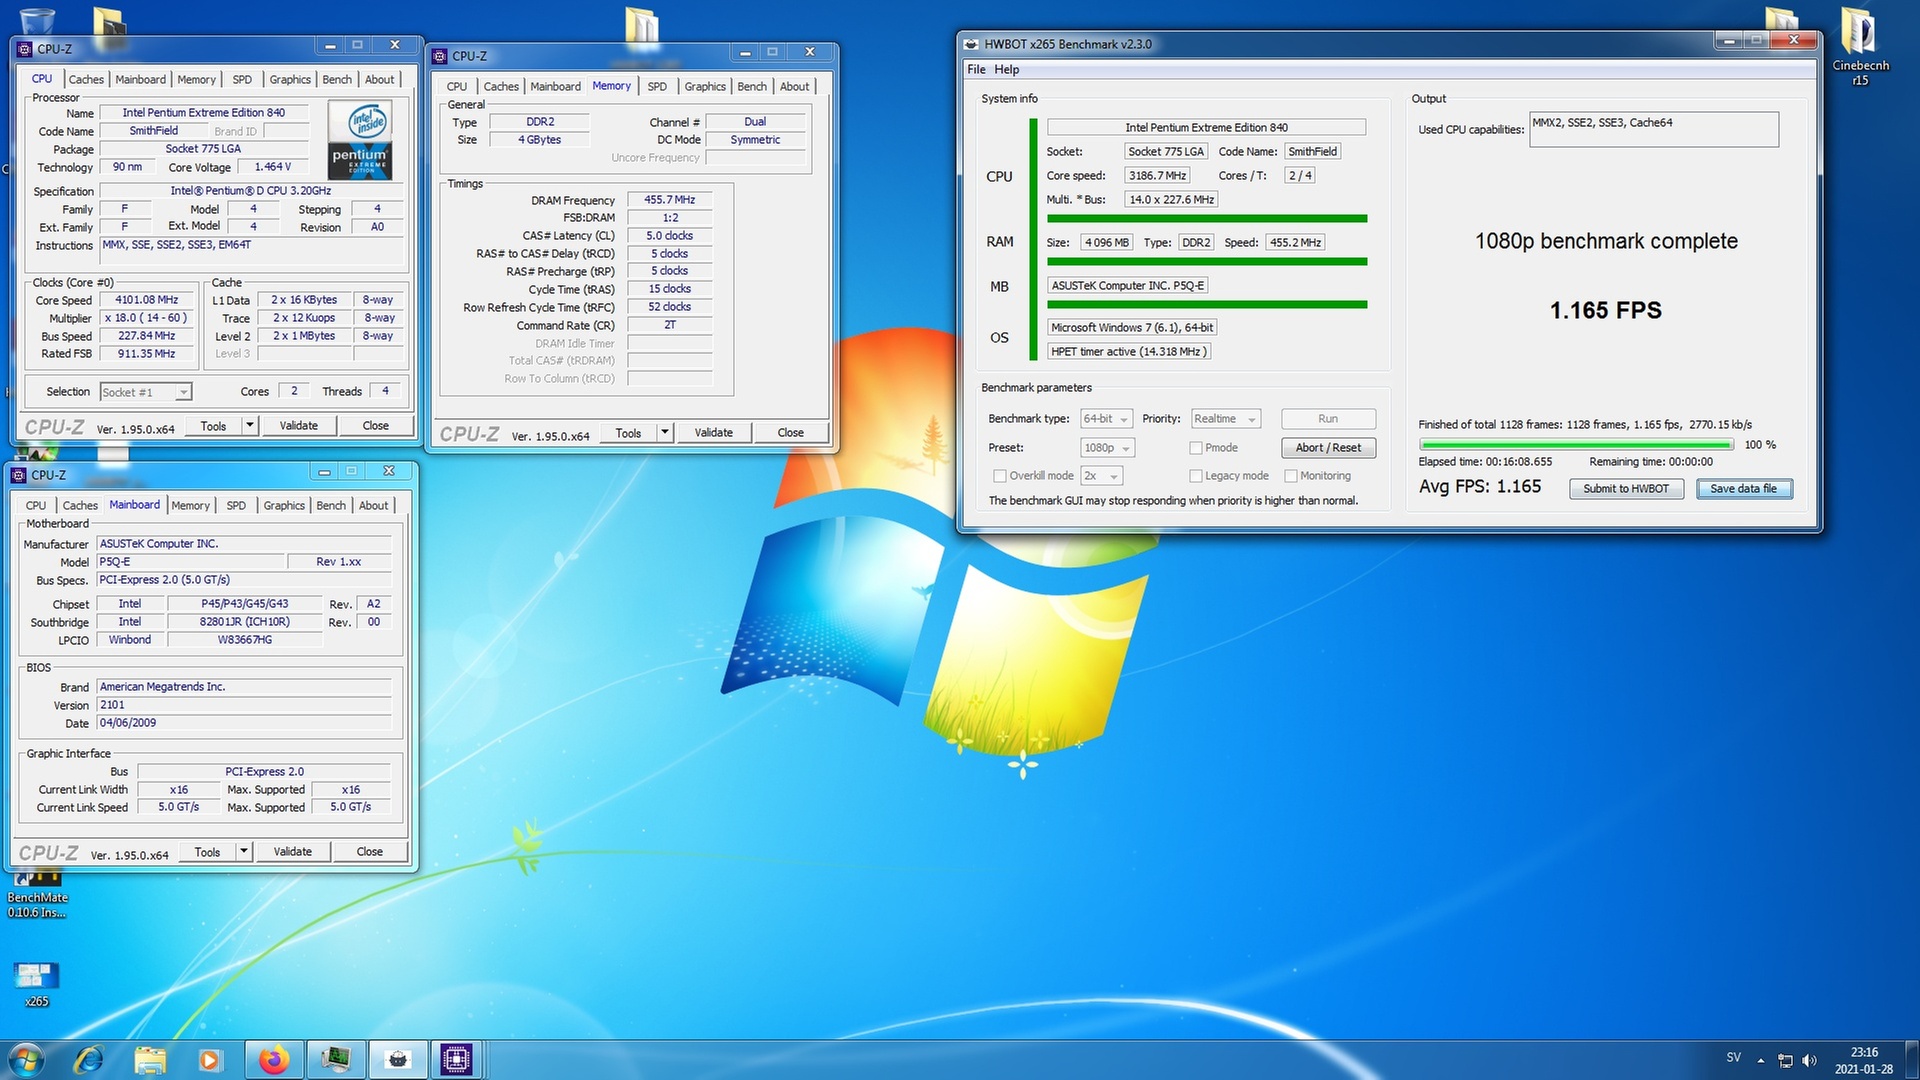1920x1080 pixels.
Task: Switch to the HWBOT x265 taskbar button
Action: (398, 1059)
